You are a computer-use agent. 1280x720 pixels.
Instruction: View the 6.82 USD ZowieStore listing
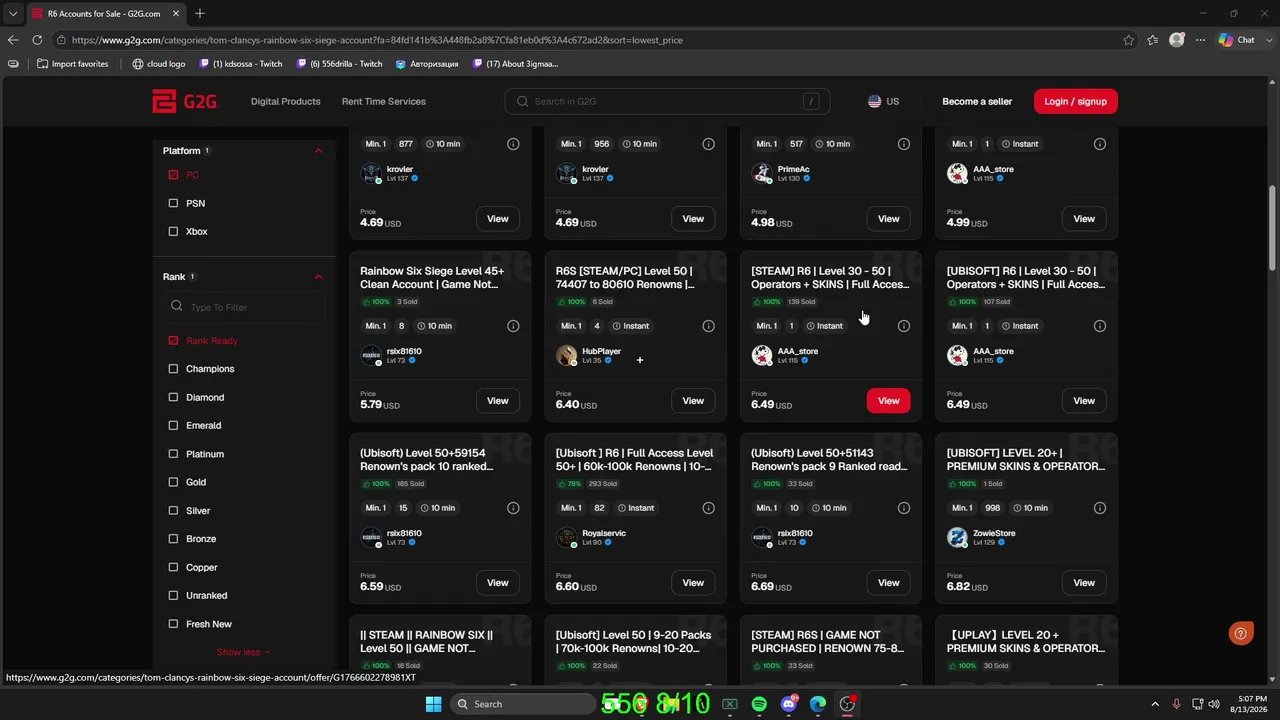point(1084,583)
